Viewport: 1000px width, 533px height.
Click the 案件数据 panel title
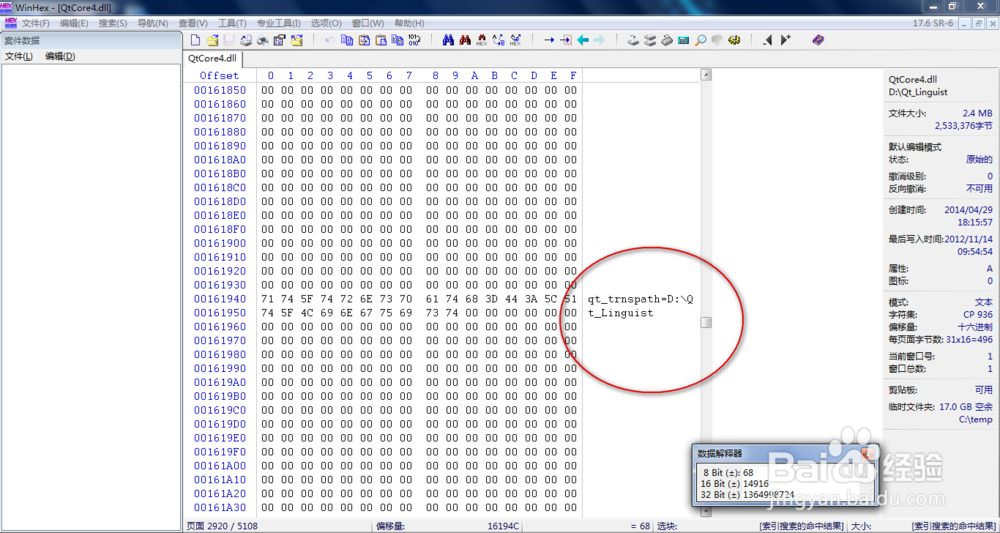22,40
